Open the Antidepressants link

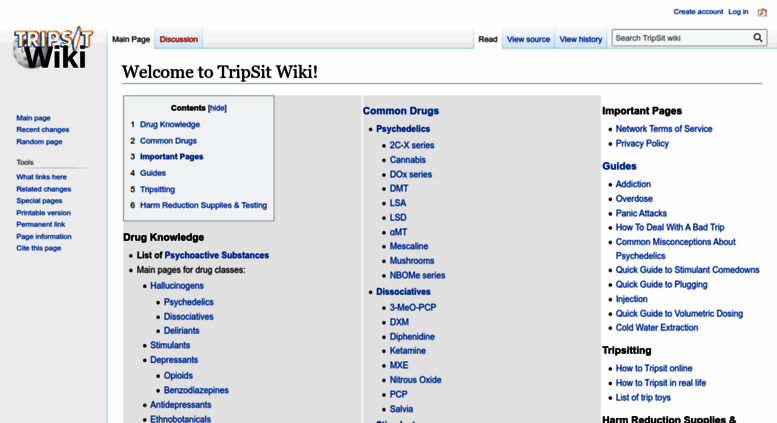pos(180,405)
